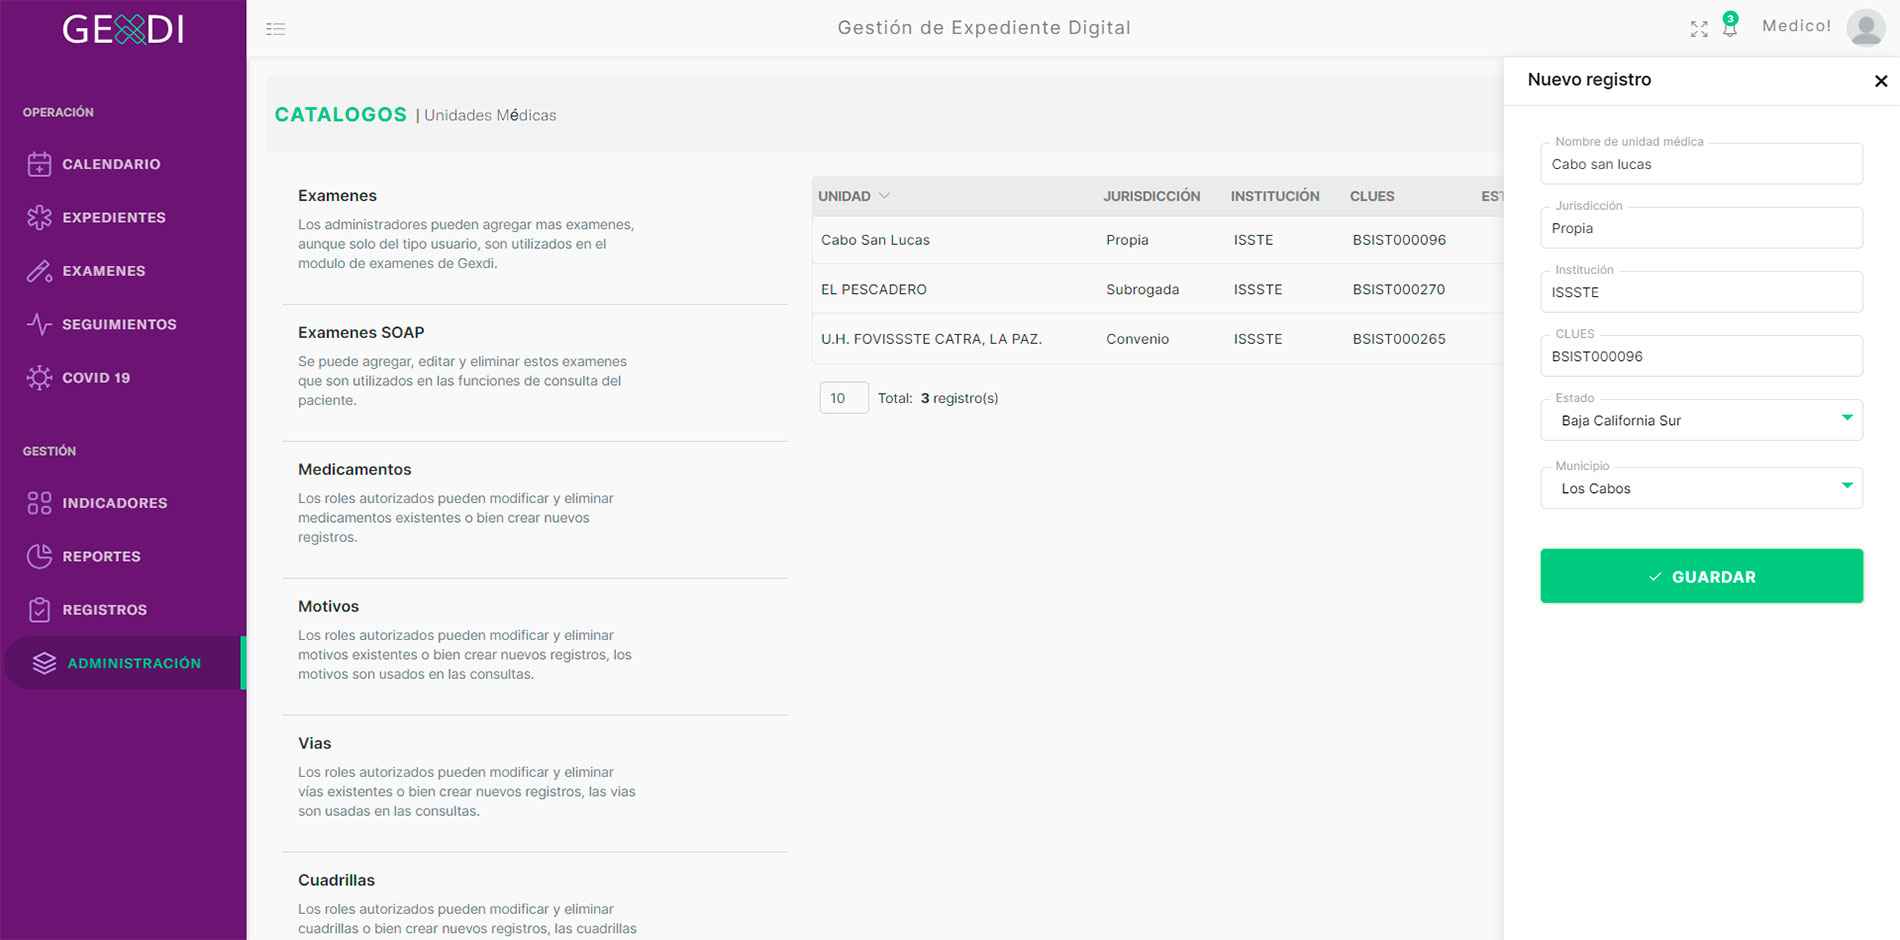
Task: Click the COVID 19 virus icon
Action: point(39,377)
